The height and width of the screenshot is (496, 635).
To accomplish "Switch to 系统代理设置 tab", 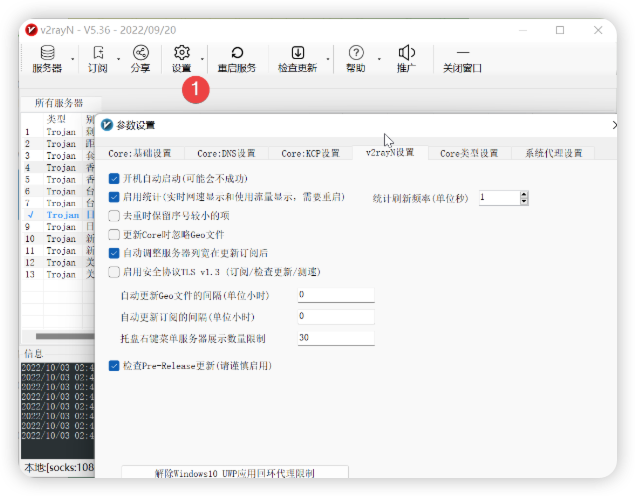I will coord(554,153).
